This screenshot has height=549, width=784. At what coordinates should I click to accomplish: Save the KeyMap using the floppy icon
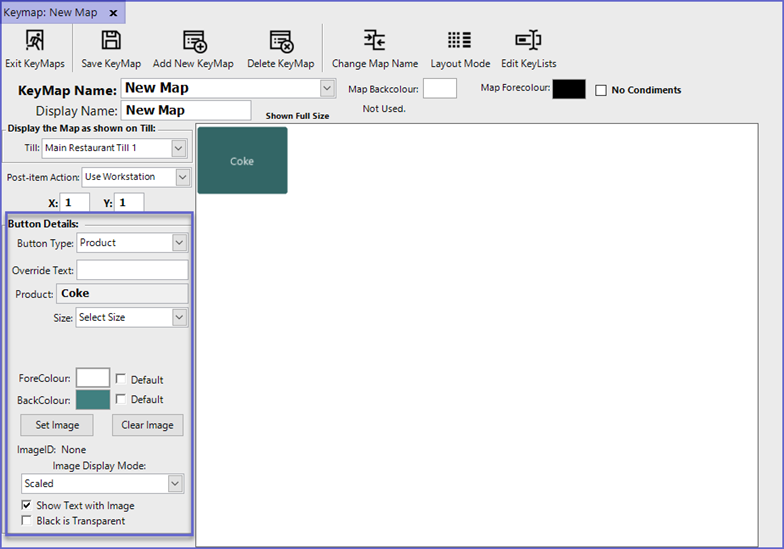pos(111,41)
